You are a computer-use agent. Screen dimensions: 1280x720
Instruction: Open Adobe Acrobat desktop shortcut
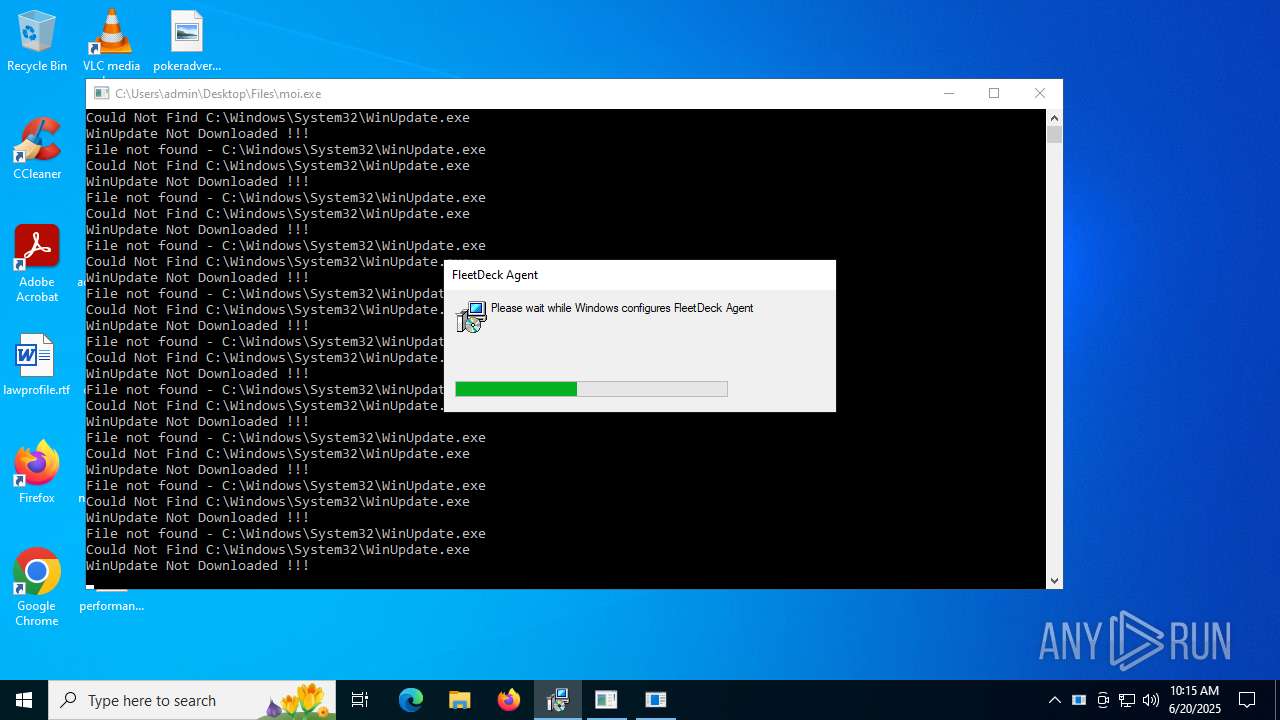point(37,264)
